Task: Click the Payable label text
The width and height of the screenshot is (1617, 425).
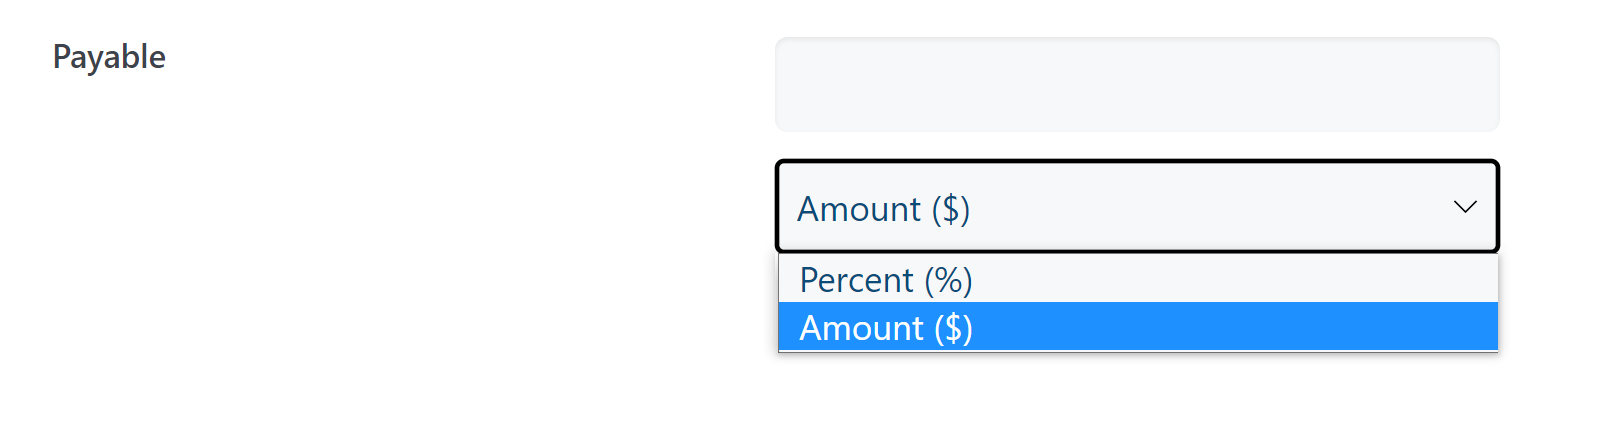Action: tap(109, 57)
